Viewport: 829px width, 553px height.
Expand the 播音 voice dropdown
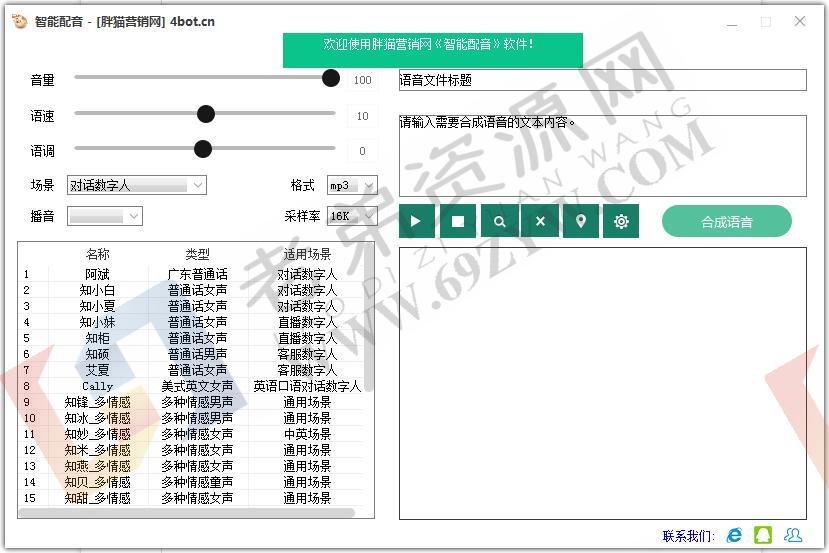pyautogui.click(x=105, y=216)
